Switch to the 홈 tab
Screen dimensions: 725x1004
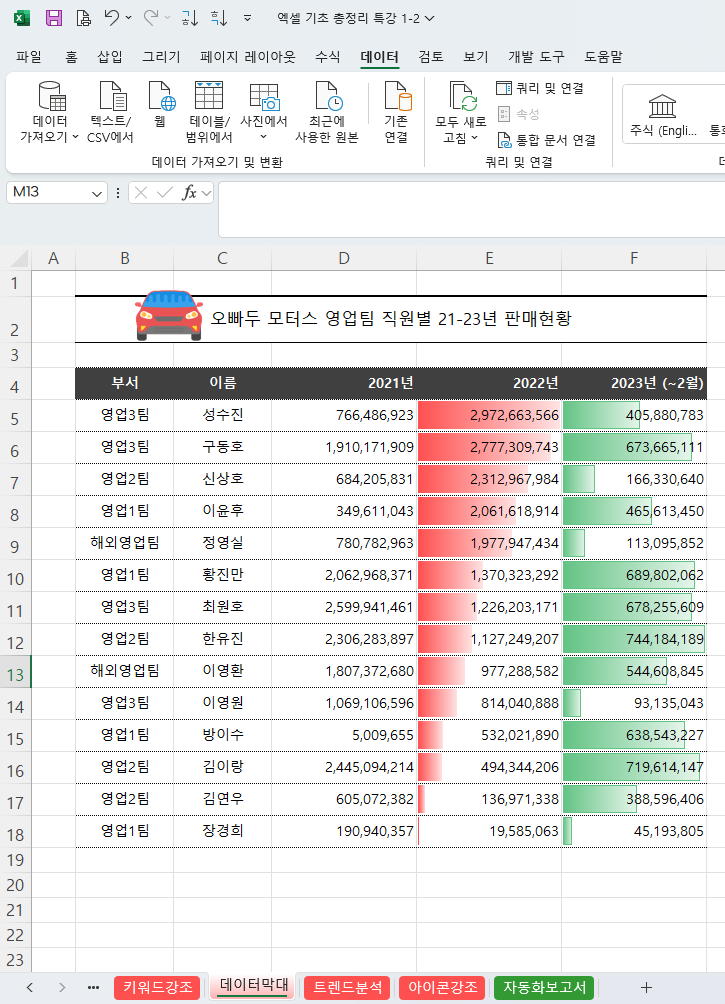[71, 57]
